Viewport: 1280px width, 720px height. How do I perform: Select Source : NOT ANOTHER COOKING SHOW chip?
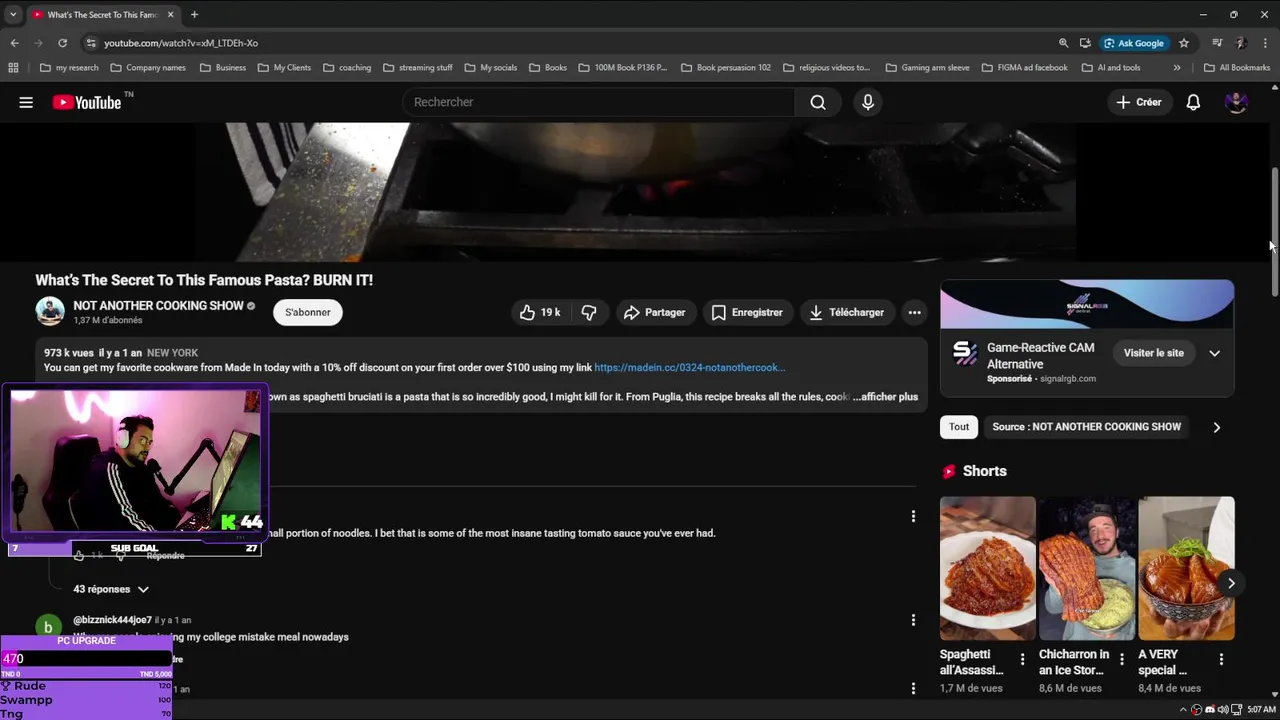tap(1086, 427)
